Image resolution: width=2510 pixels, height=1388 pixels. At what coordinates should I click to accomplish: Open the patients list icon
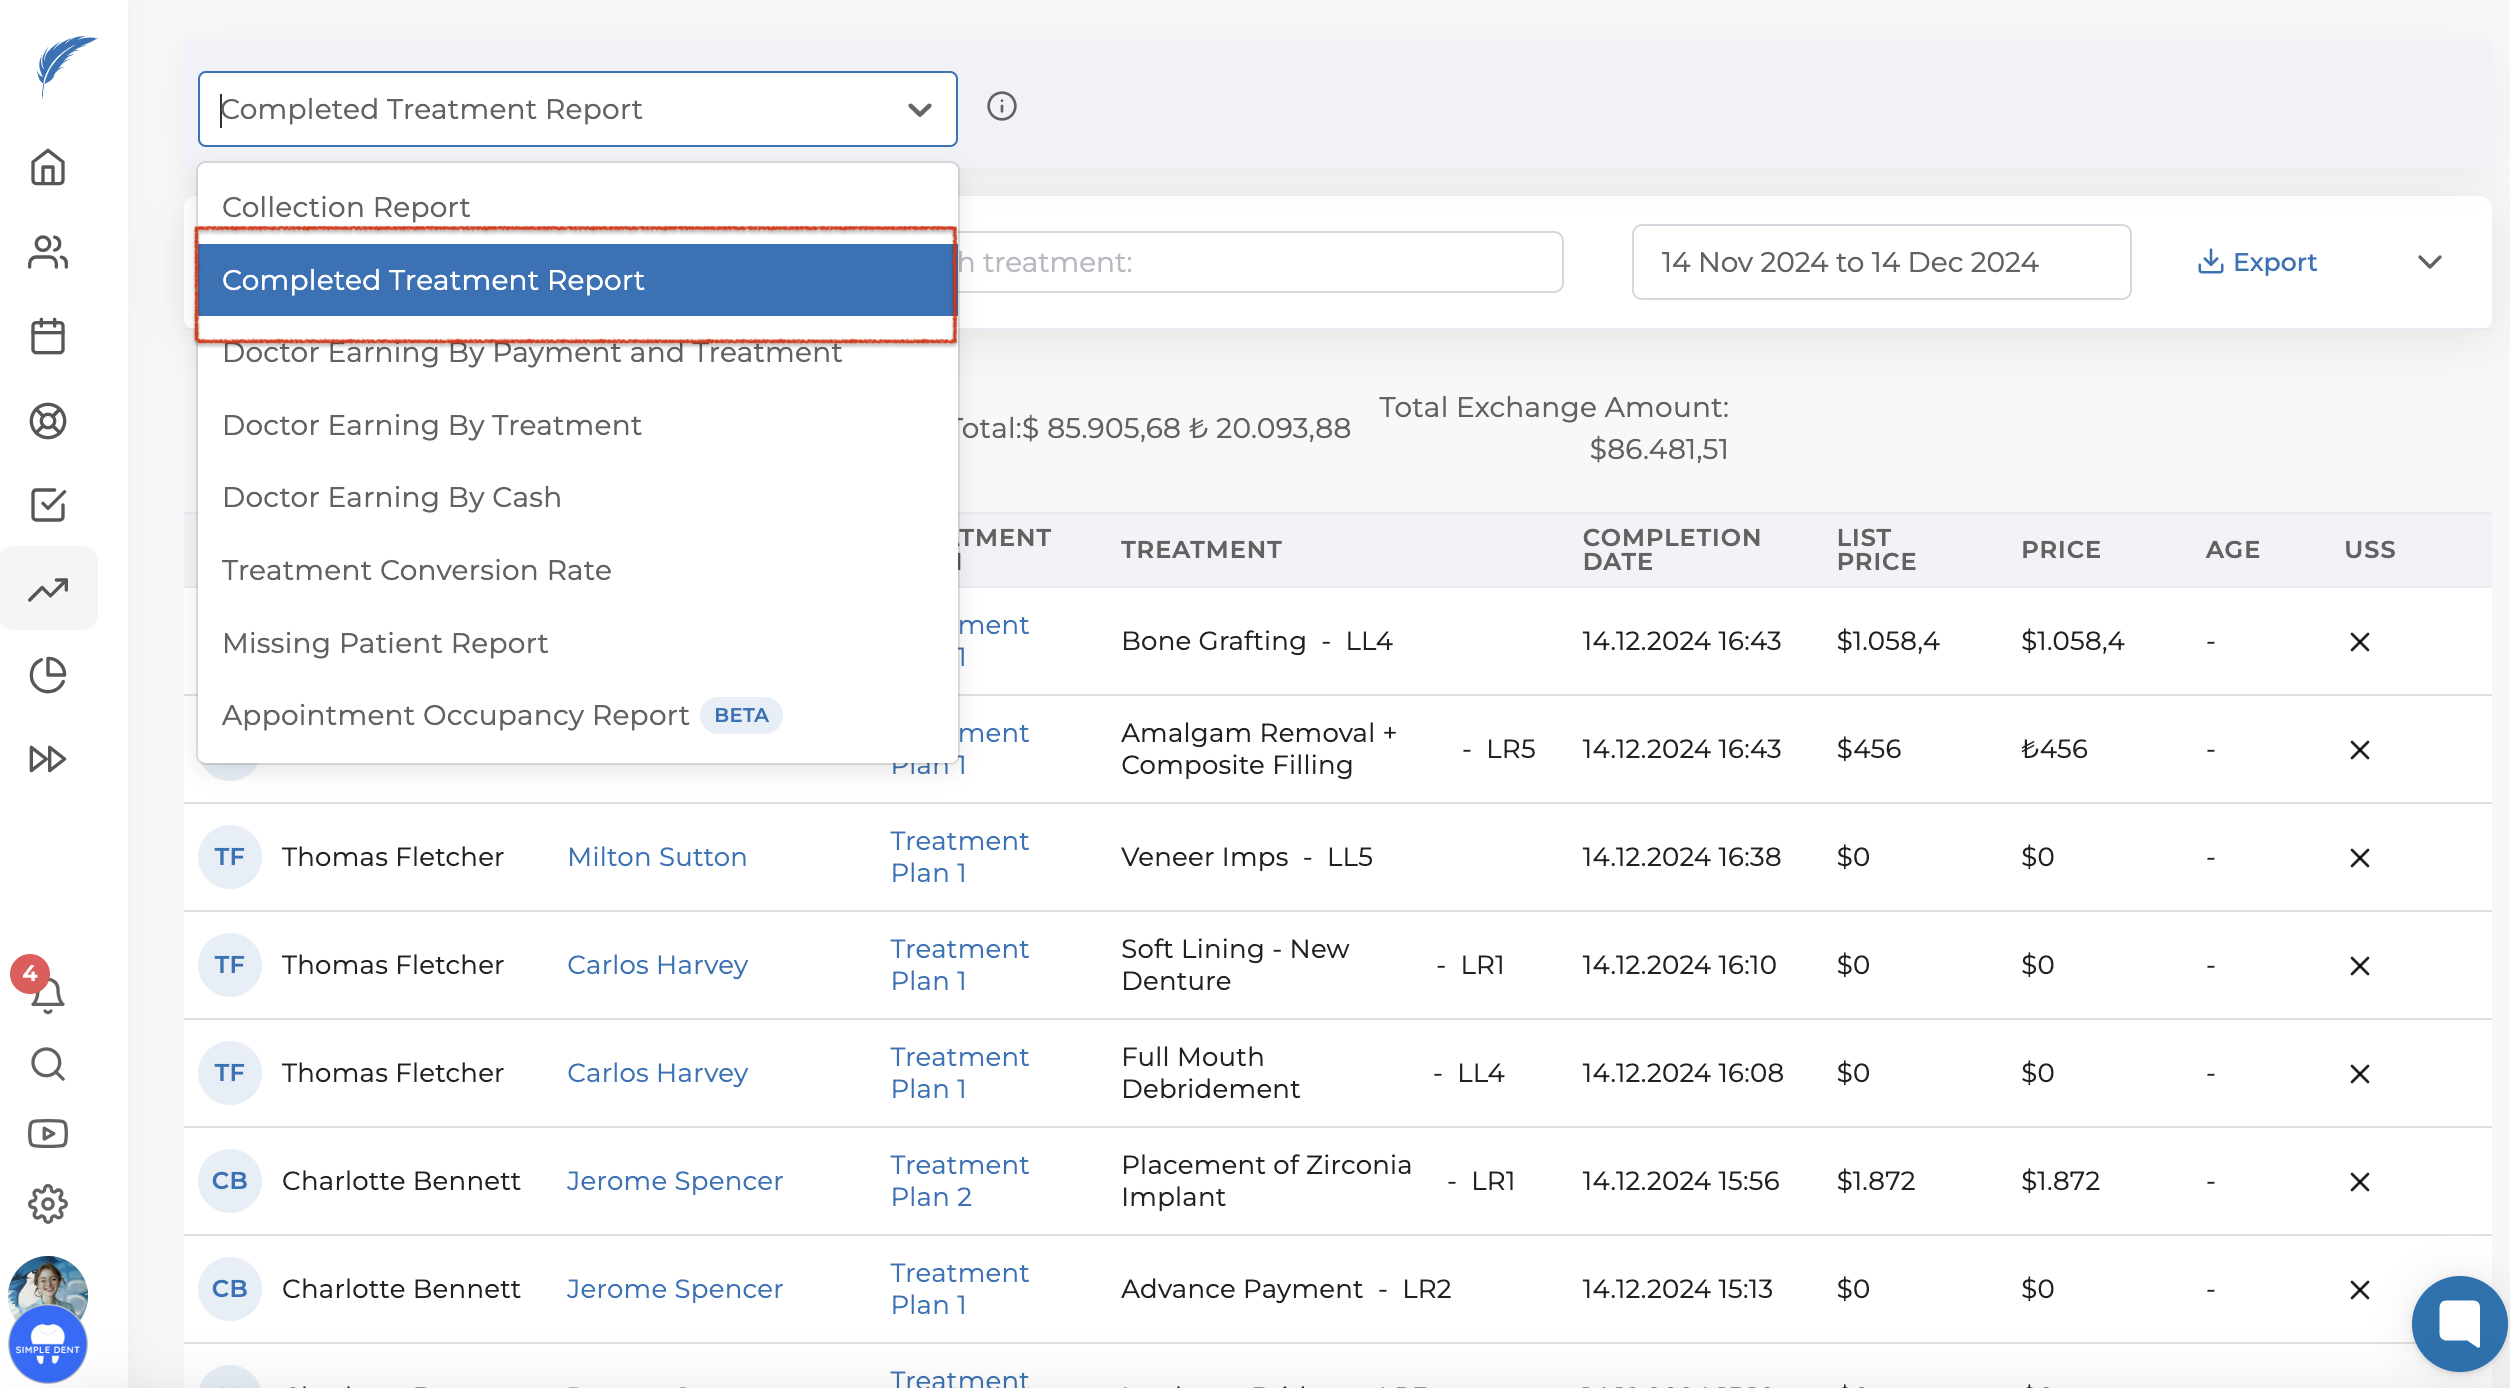click(48, 252)
